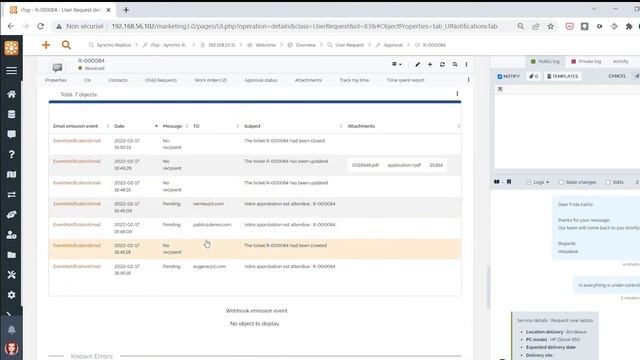Open the user-lock icon in the sidebar
640x360 pixels.
click(11, 235)
